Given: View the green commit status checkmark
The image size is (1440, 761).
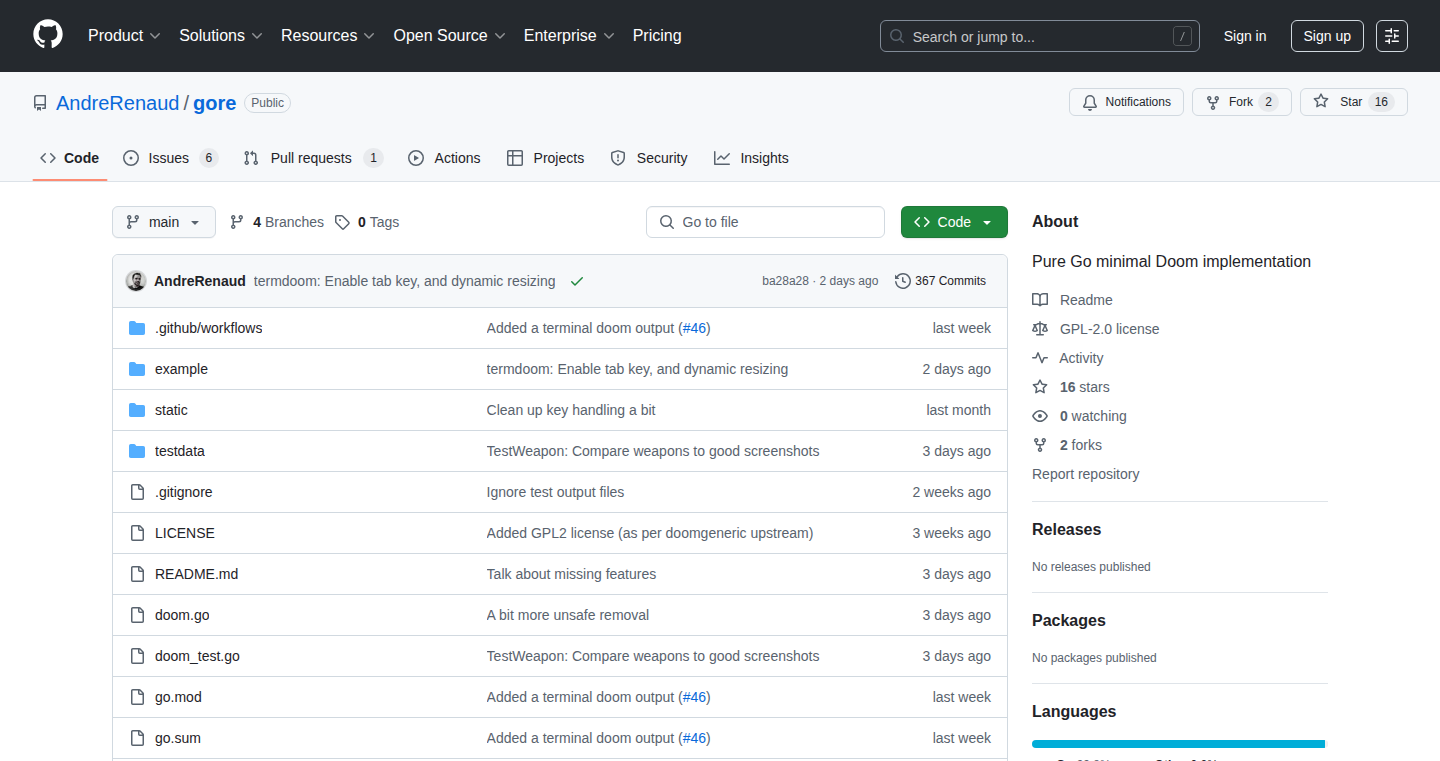Looking at the screenshot, I should point(577,281).
